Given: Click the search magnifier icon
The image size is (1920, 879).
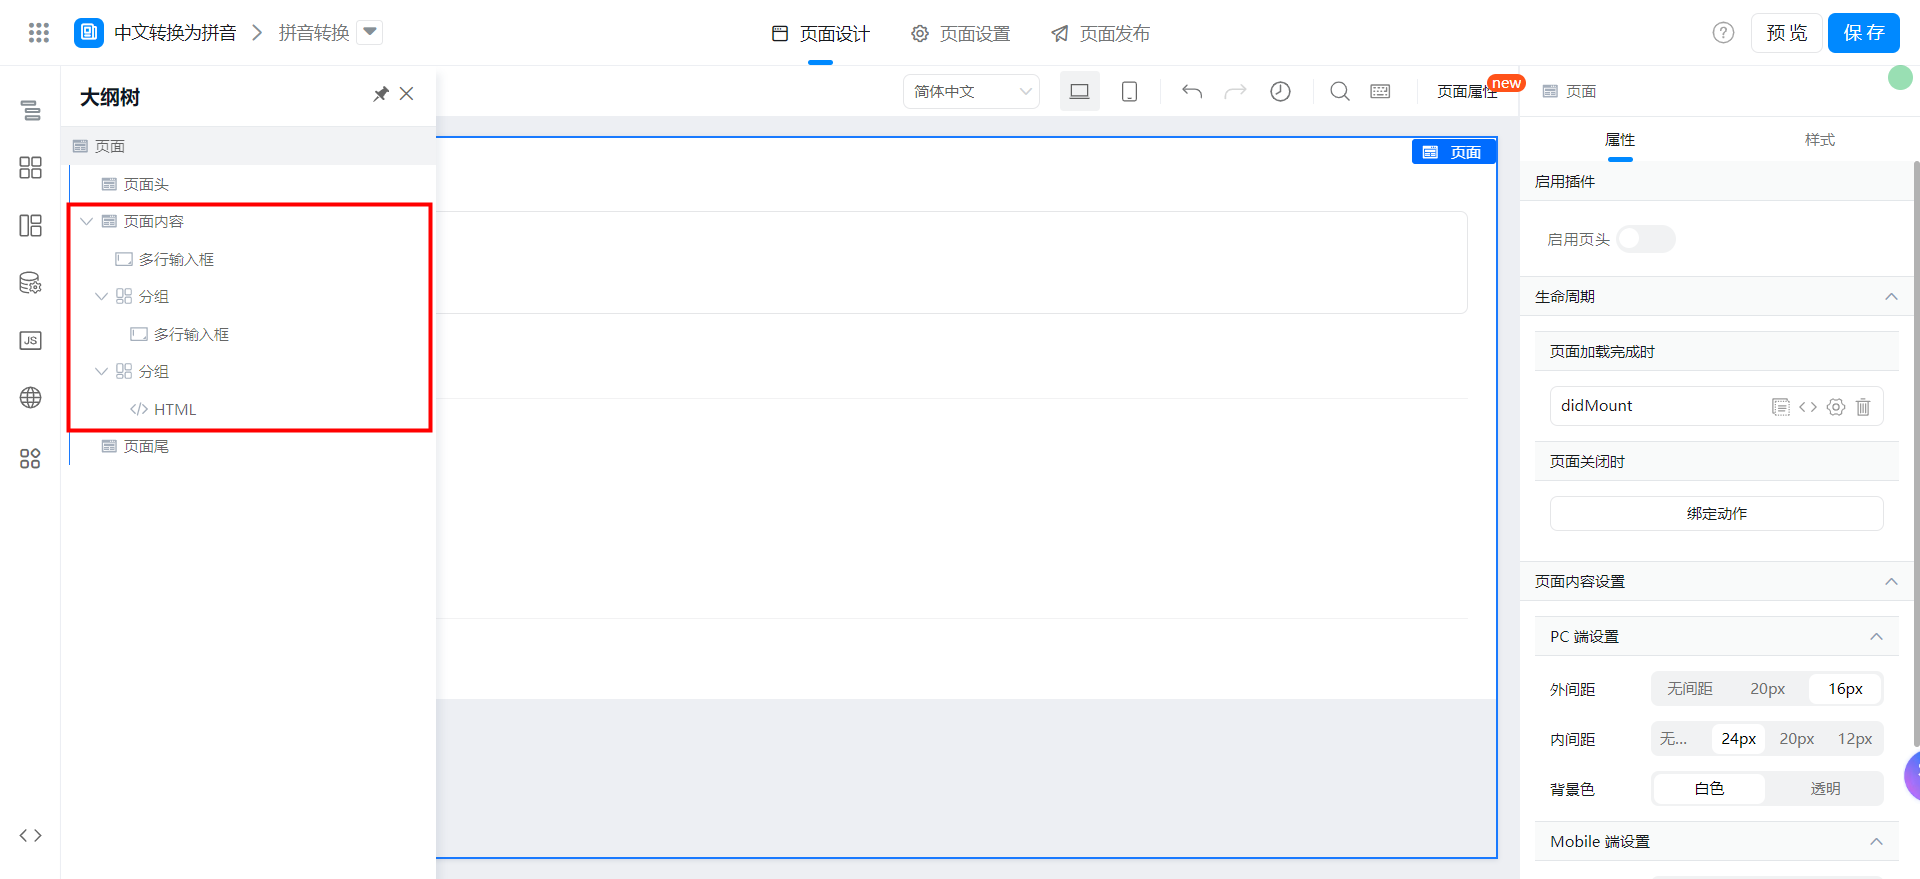Looking at the screenshot, I should [x=1339, y=92].
